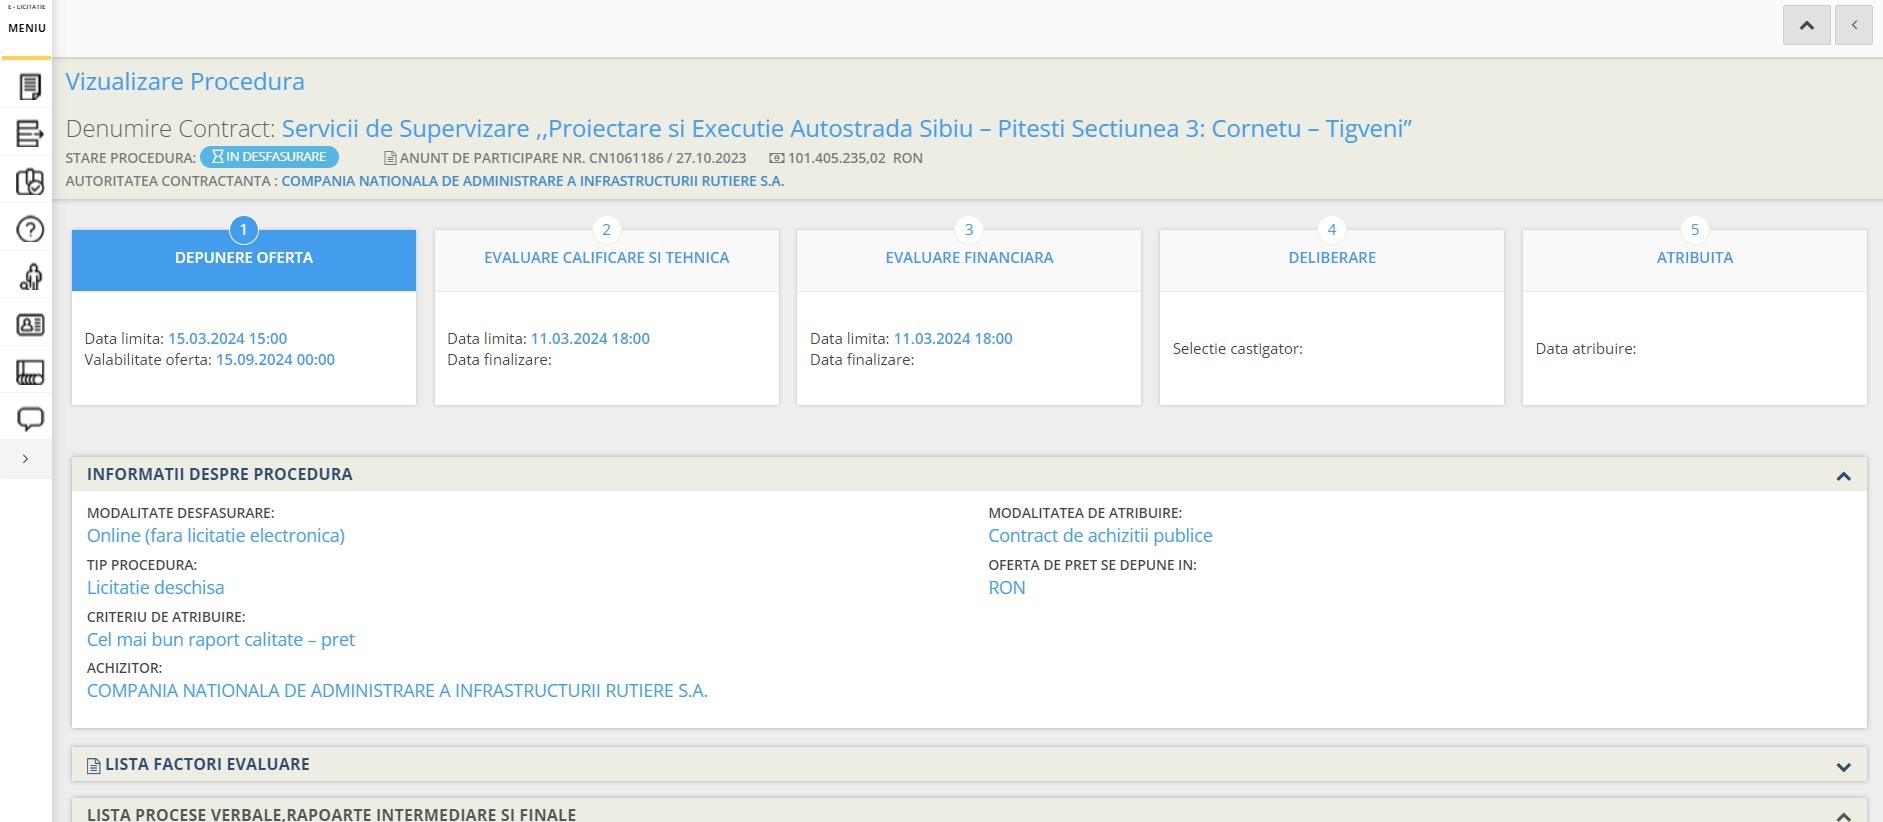
Task: Click the IN DESFASURARE status badge
Action: 269,157
